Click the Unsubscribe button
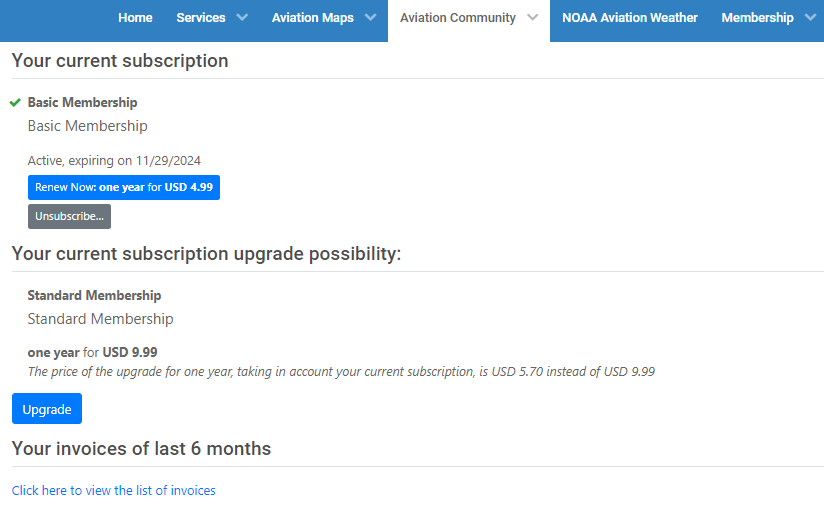 pos(69,217)
